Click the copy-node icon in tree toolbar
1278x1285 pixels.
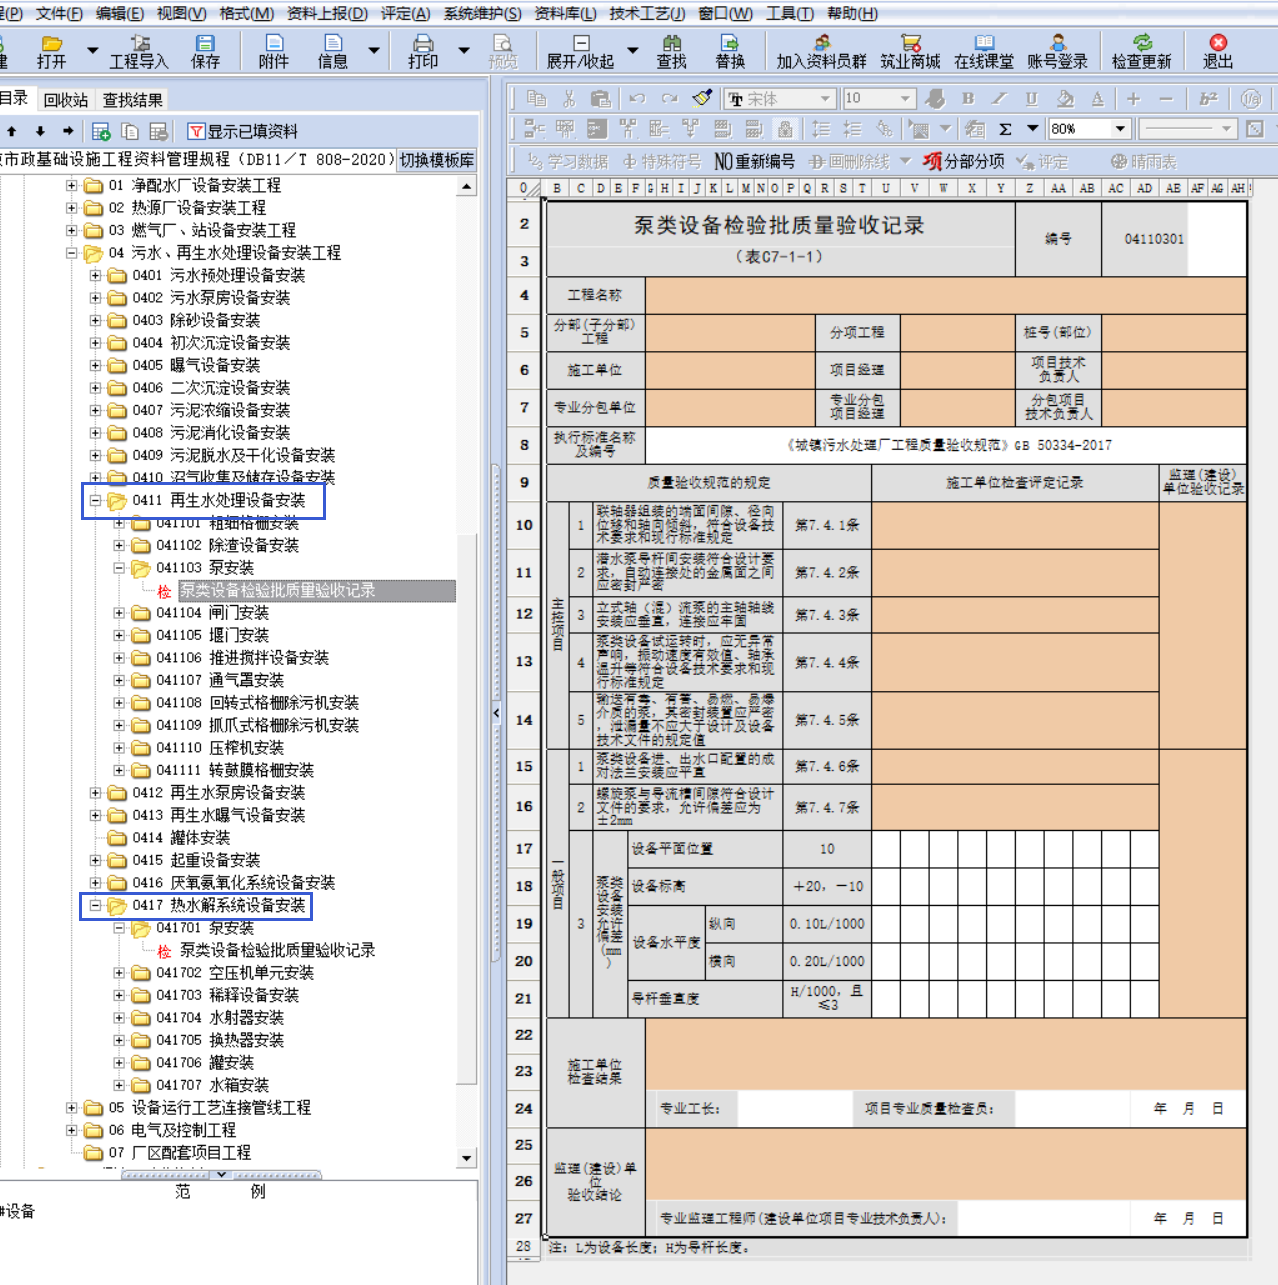129,131
